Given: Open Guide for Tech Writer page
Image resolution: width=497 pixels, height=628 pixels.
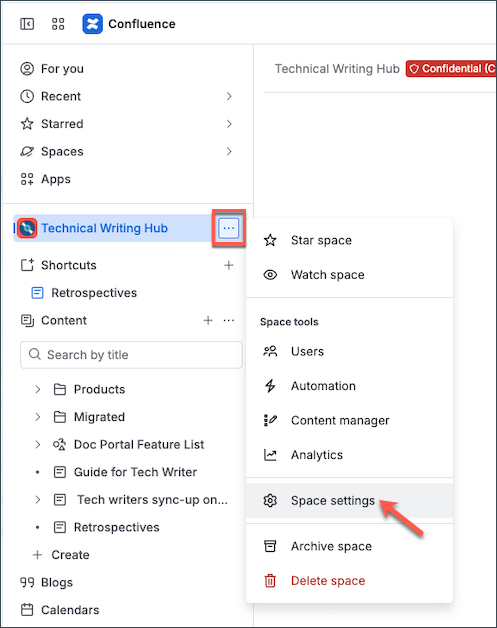Looking at the screenshot, I should point(135,472).
